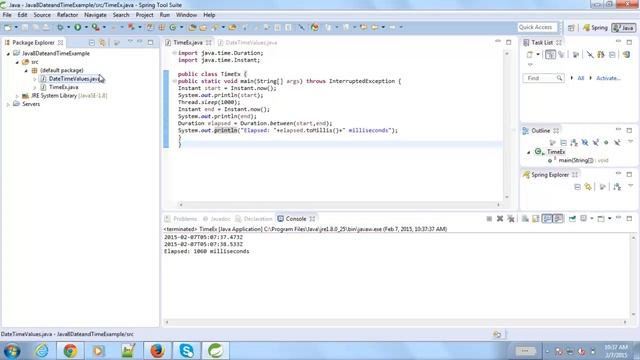The image size is (640, 360).
Task: Expand the TimeEx.java tree node
Action: click(35, 87)
